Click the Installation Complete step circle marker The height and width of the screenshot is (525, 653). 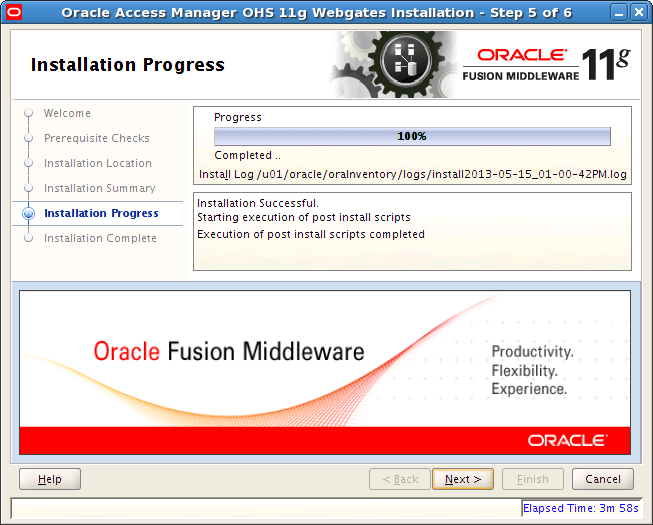(x=28, y=238)
